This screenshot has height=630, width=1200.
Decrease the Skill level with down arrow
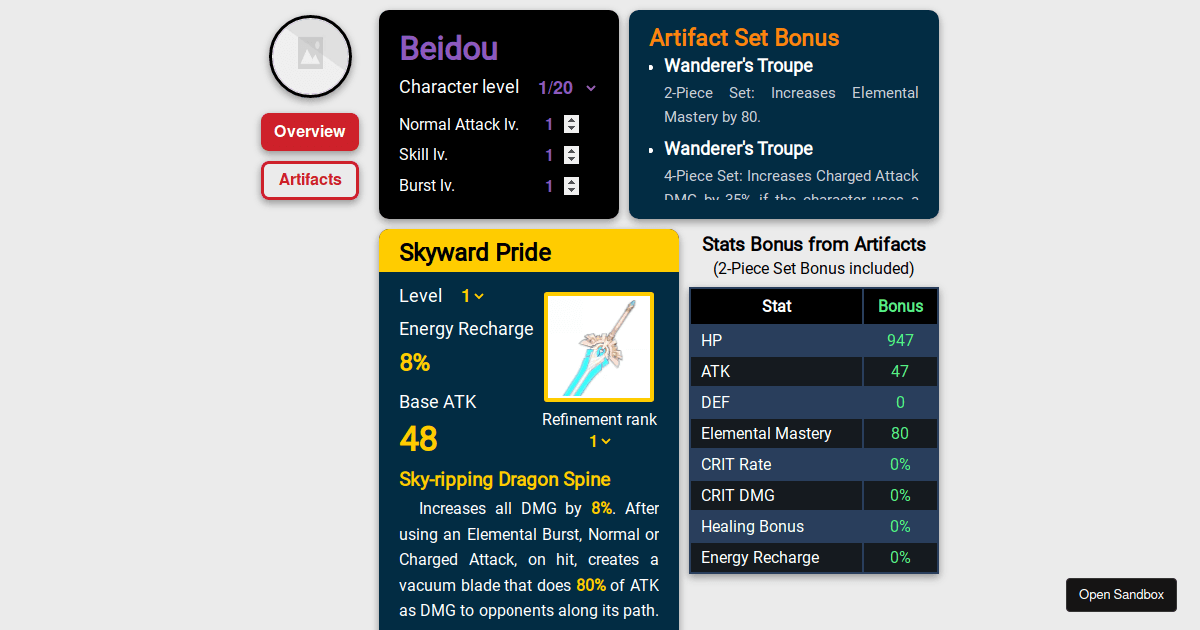(571, 160)
